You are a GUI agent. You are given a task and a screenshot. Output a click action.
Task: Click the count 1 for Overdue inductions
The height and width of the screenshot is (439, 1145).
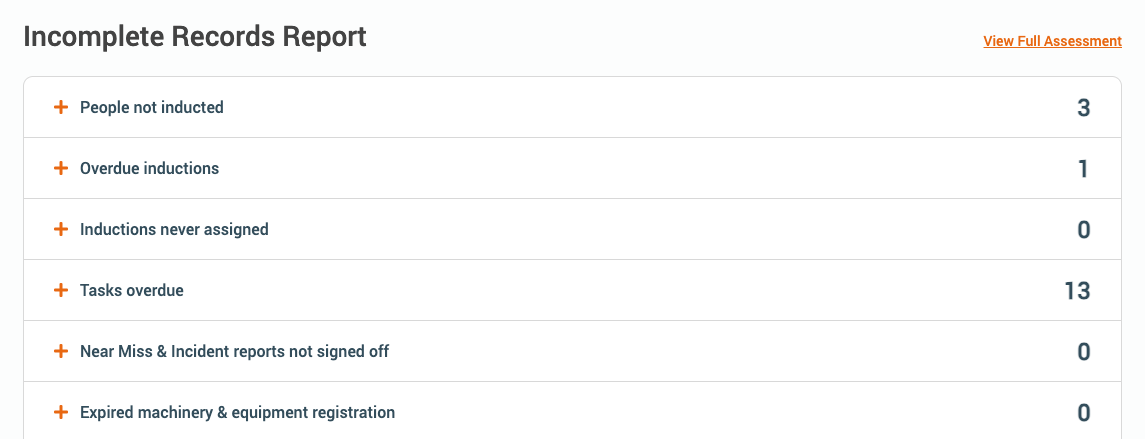click(x=1083, y=169)
